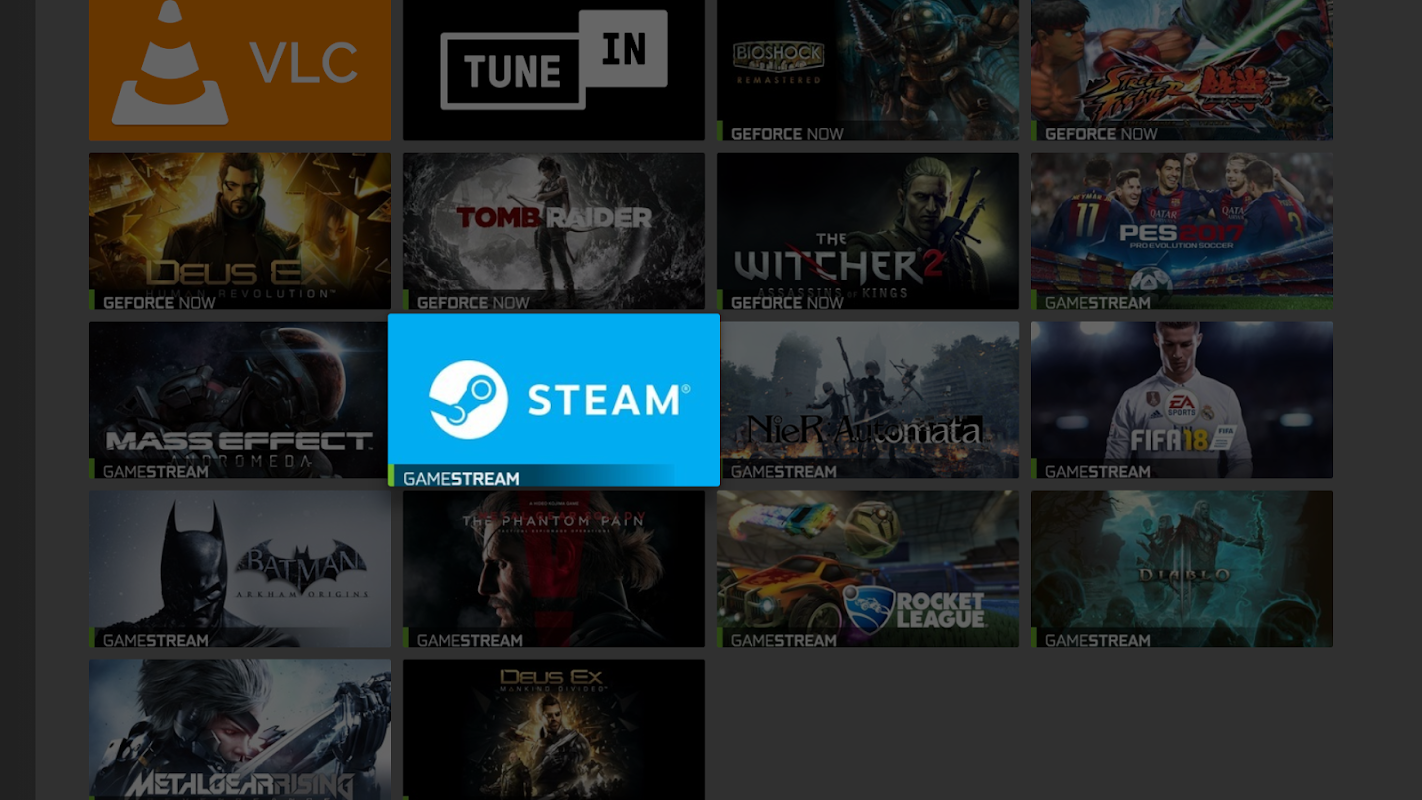1422x800 pixels.
Task: Launch the Rocket League tile
Action: click(x=868, y=569)
